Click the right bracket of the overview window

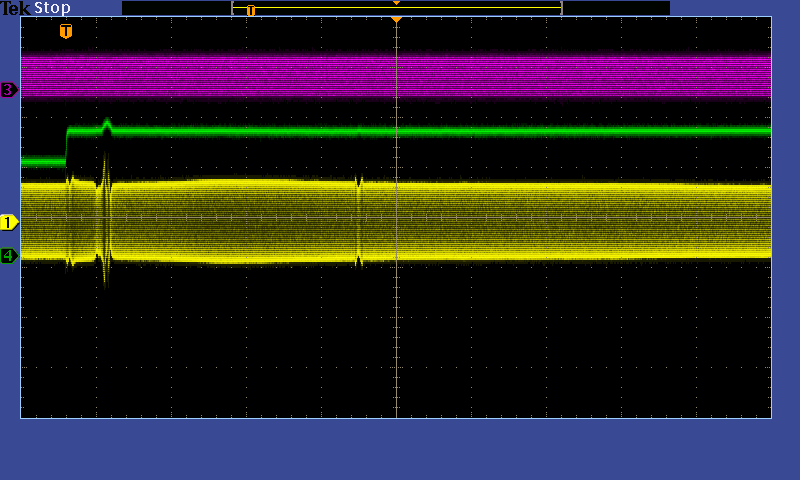tap(561, 8)
